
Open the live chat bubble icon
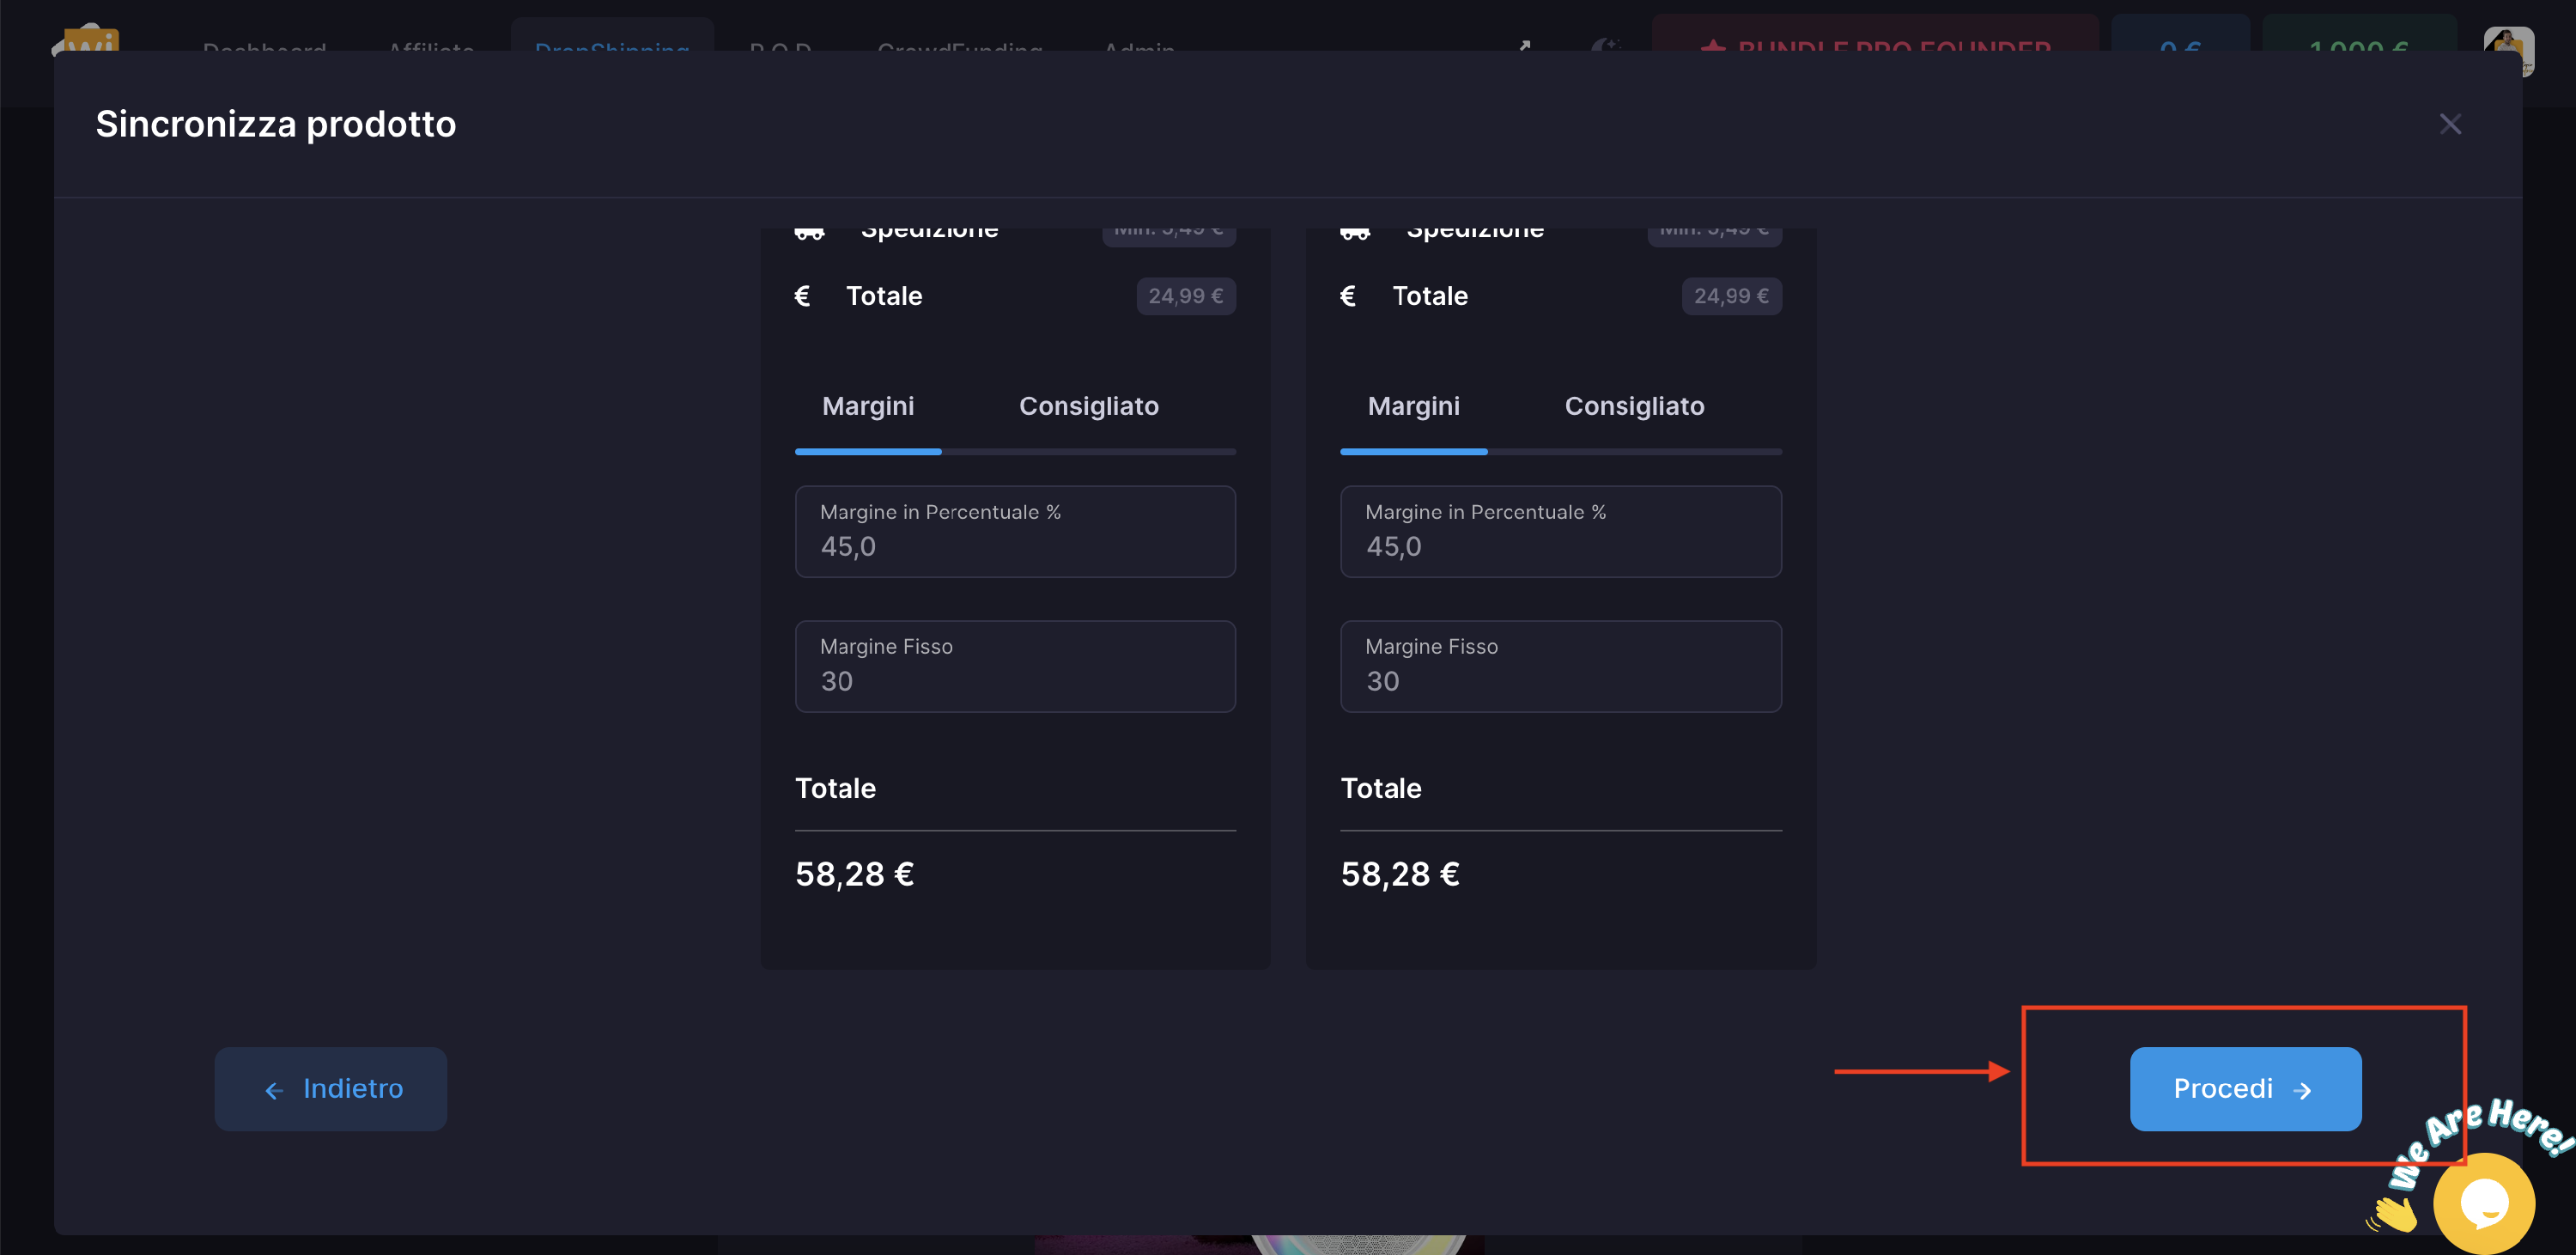(x=2483, y=1201)
